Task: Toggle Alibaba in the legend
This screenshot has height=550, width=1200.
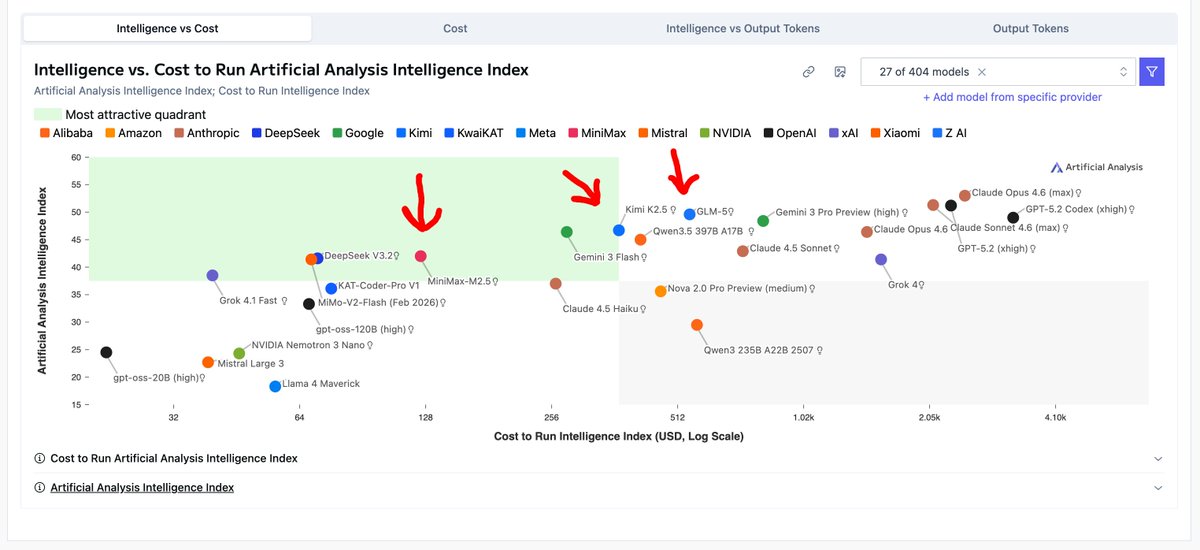Action: tap(66, 132)
